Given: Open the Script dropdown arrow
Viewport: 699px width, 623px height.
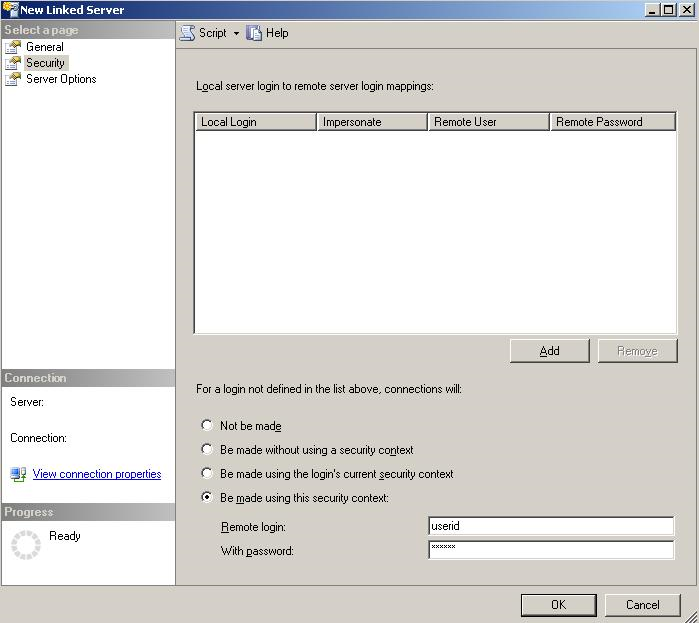Looking at the screenshot, I should 236,33.
